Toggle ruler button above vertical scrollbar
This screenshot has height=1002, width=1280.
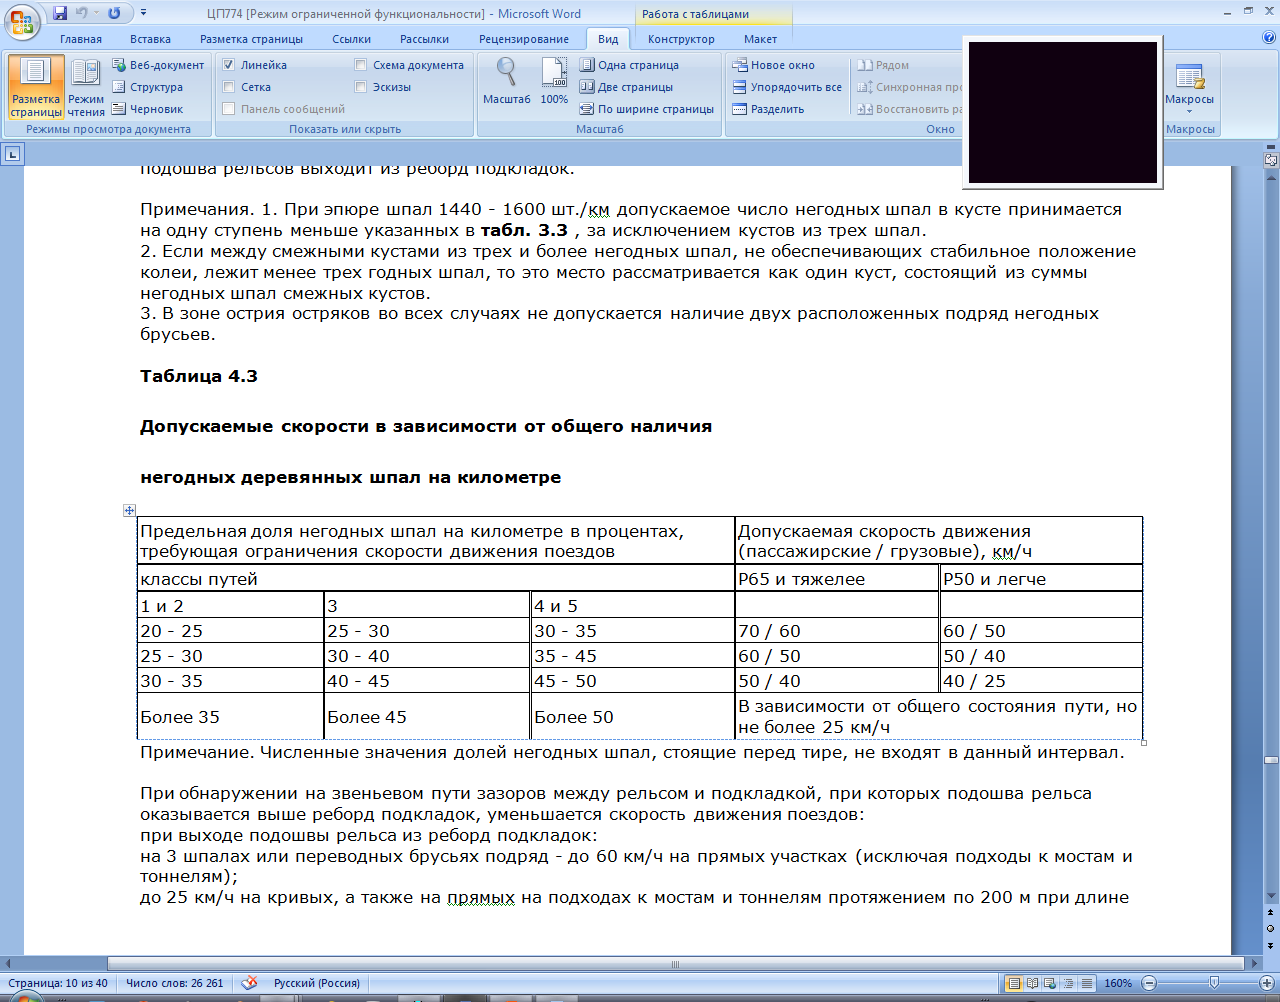1271,159
